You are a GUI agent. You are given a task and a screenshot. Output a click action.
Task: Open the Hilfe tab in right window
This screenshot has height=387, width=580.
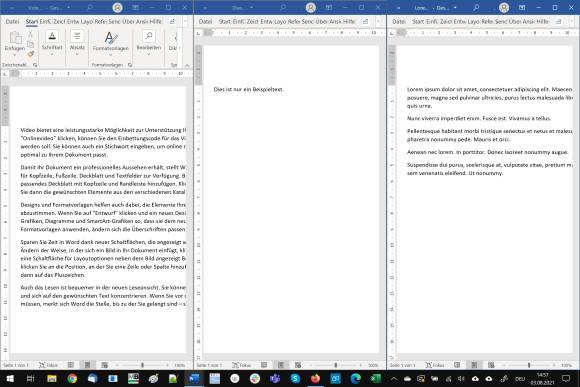click(542, 21)
